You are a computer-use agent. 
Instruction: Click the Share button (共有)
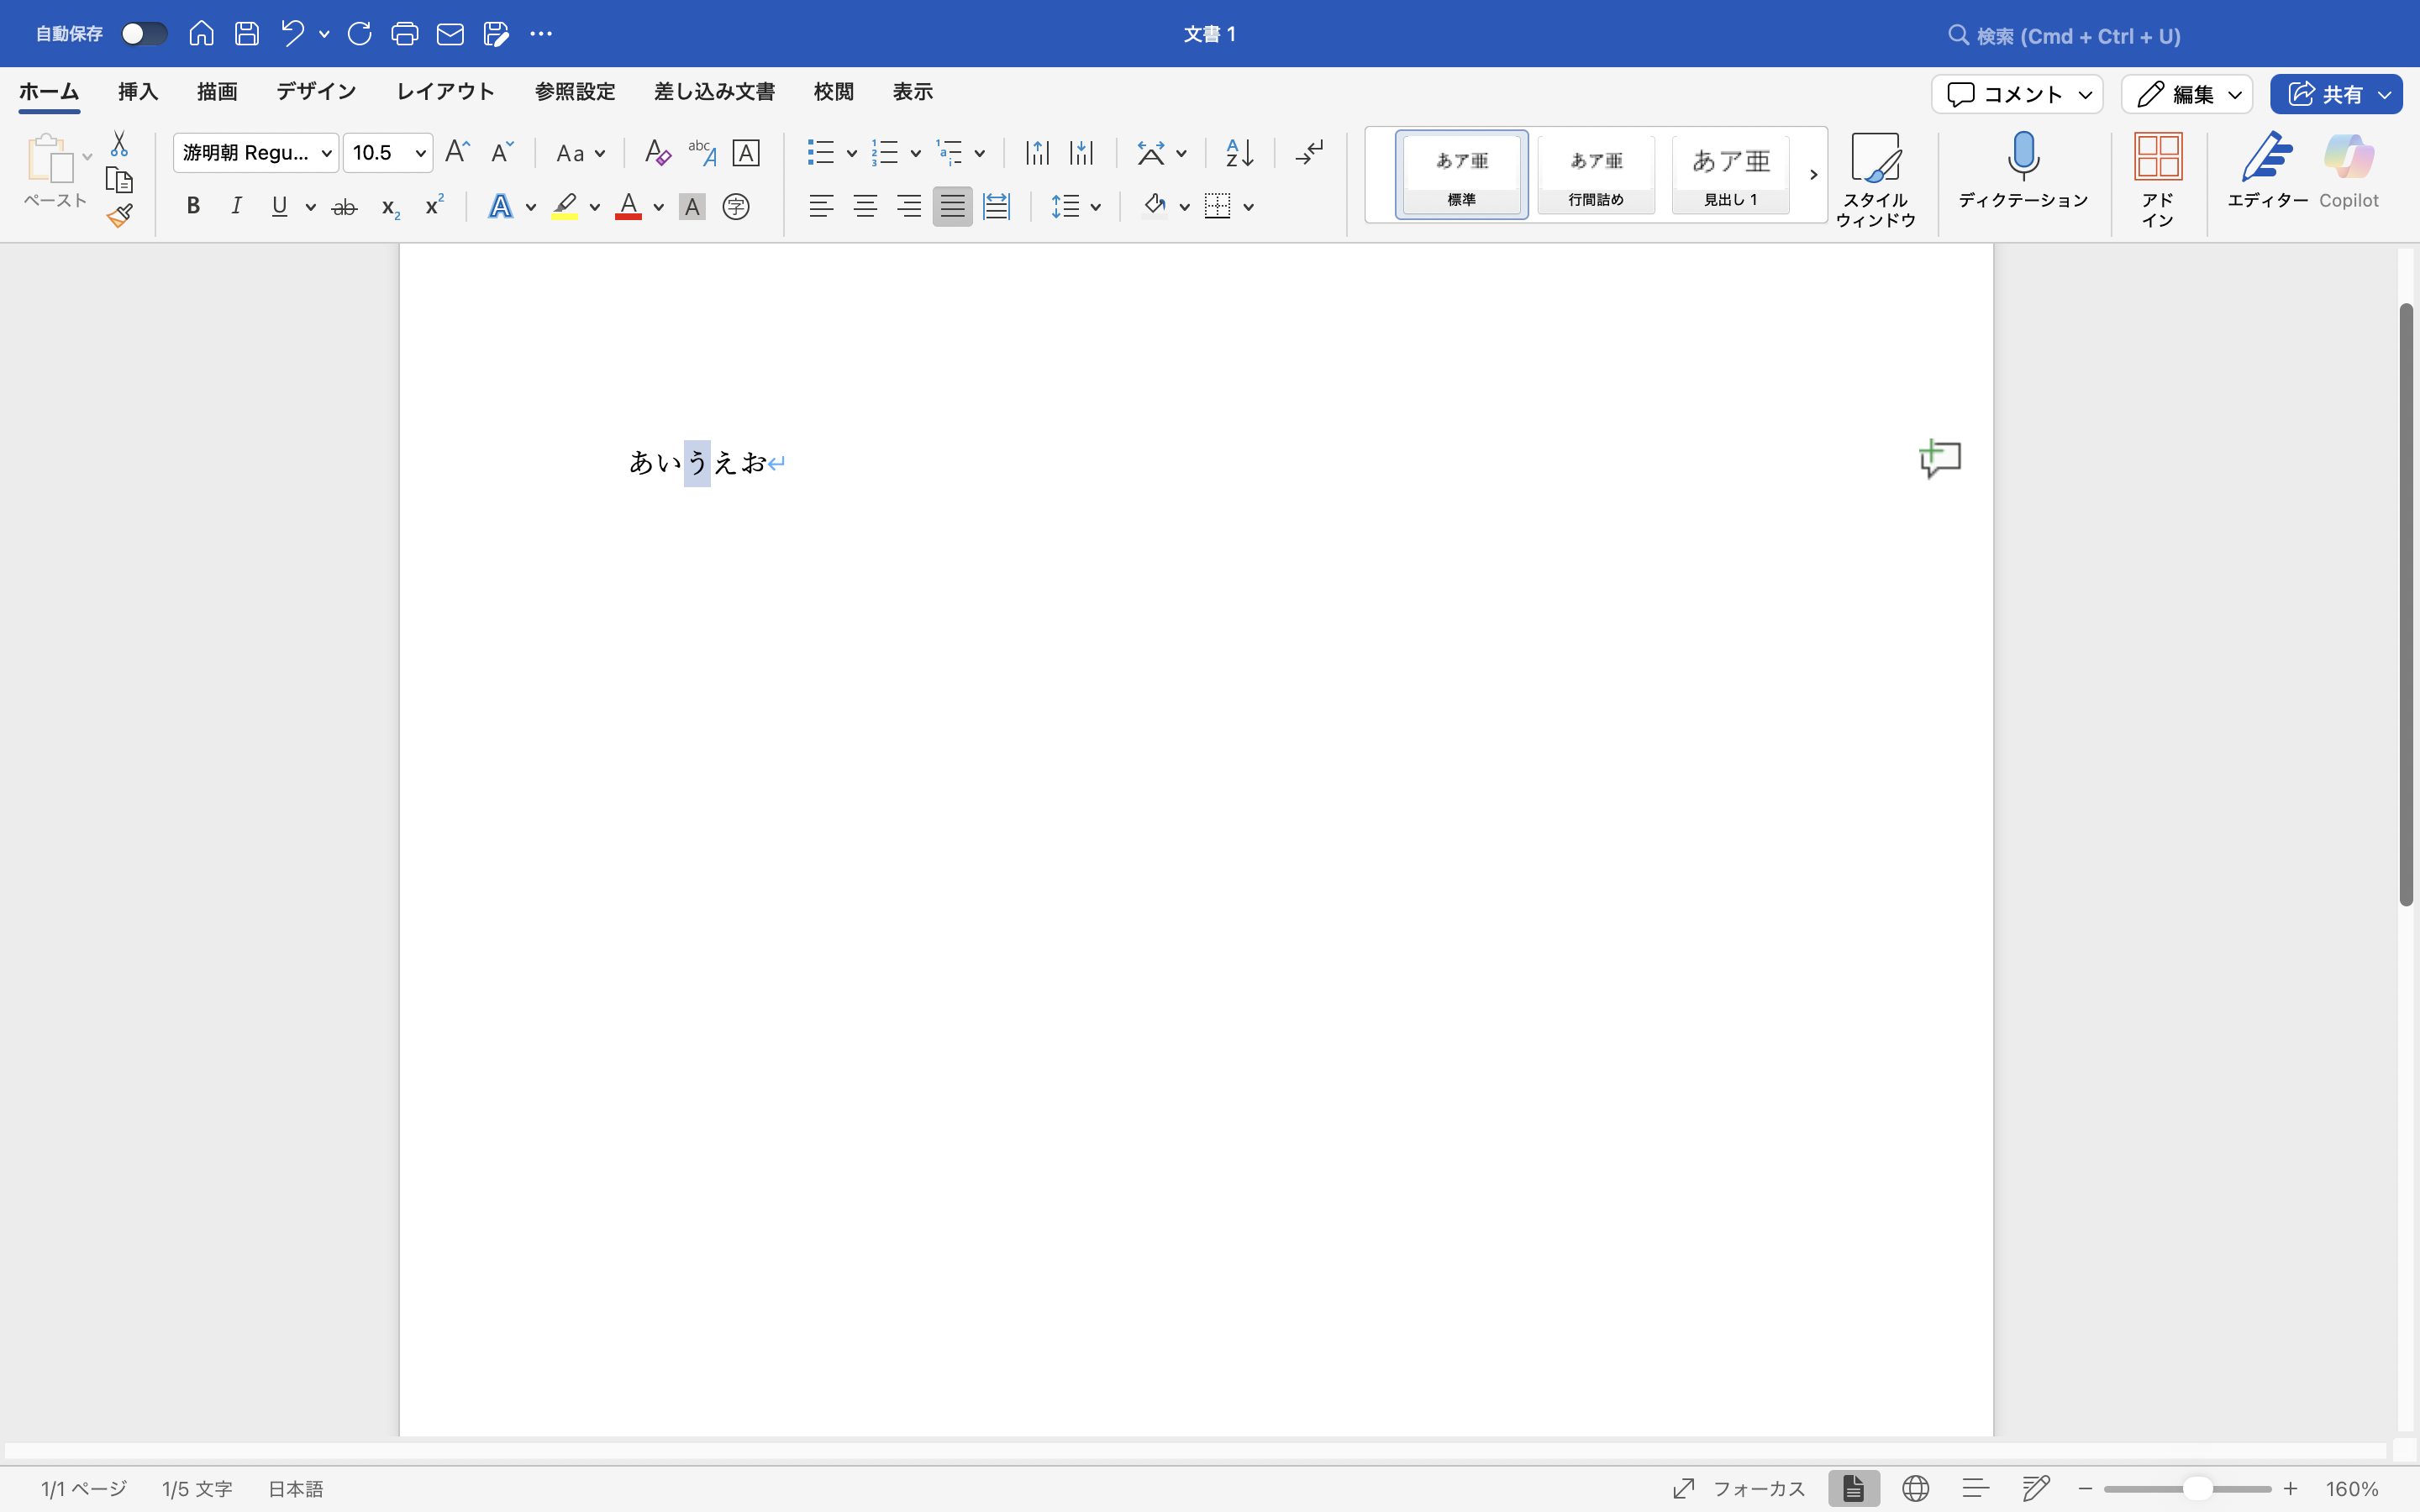click(2336, 94)
